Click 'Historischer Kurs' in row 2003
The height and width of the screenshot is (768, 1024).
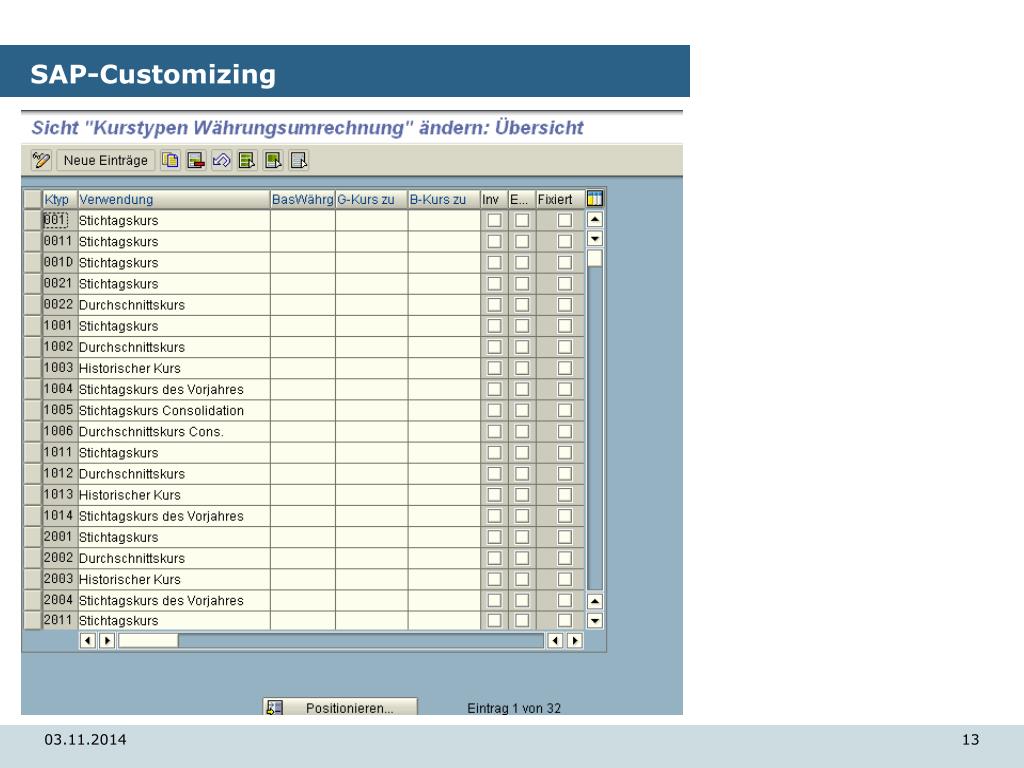(130, 580)
